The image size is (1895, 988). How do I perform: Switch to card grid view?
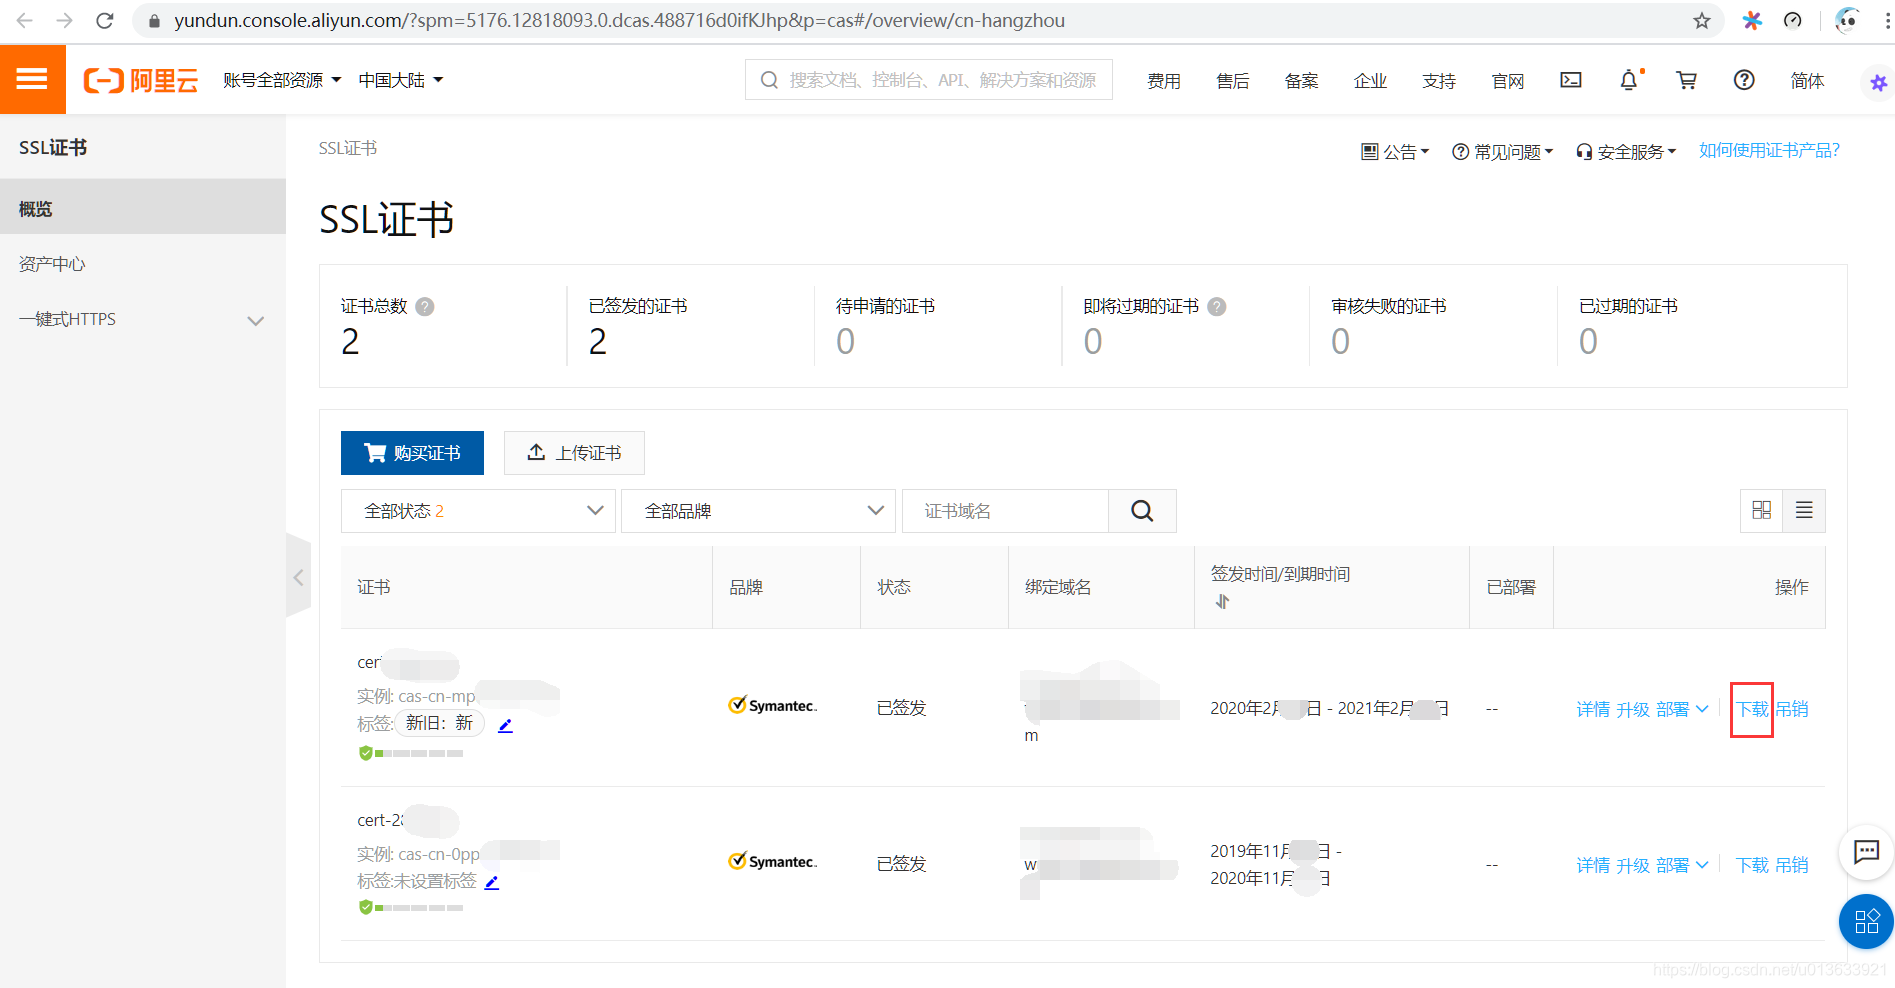(x=1762, y=511)
